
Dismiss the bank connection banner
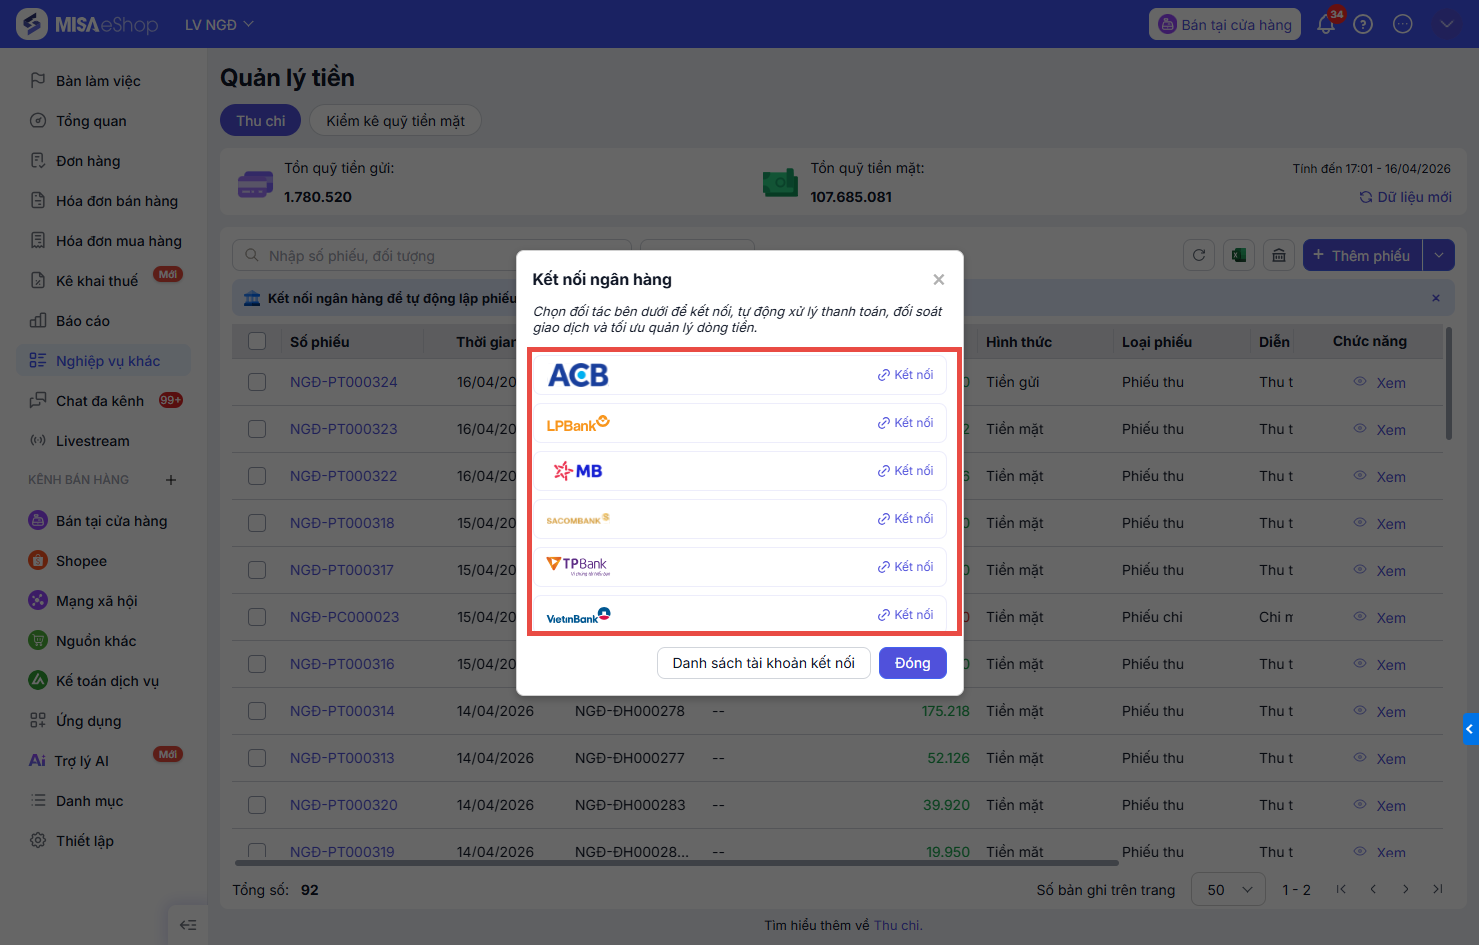tap(1436, 298)
